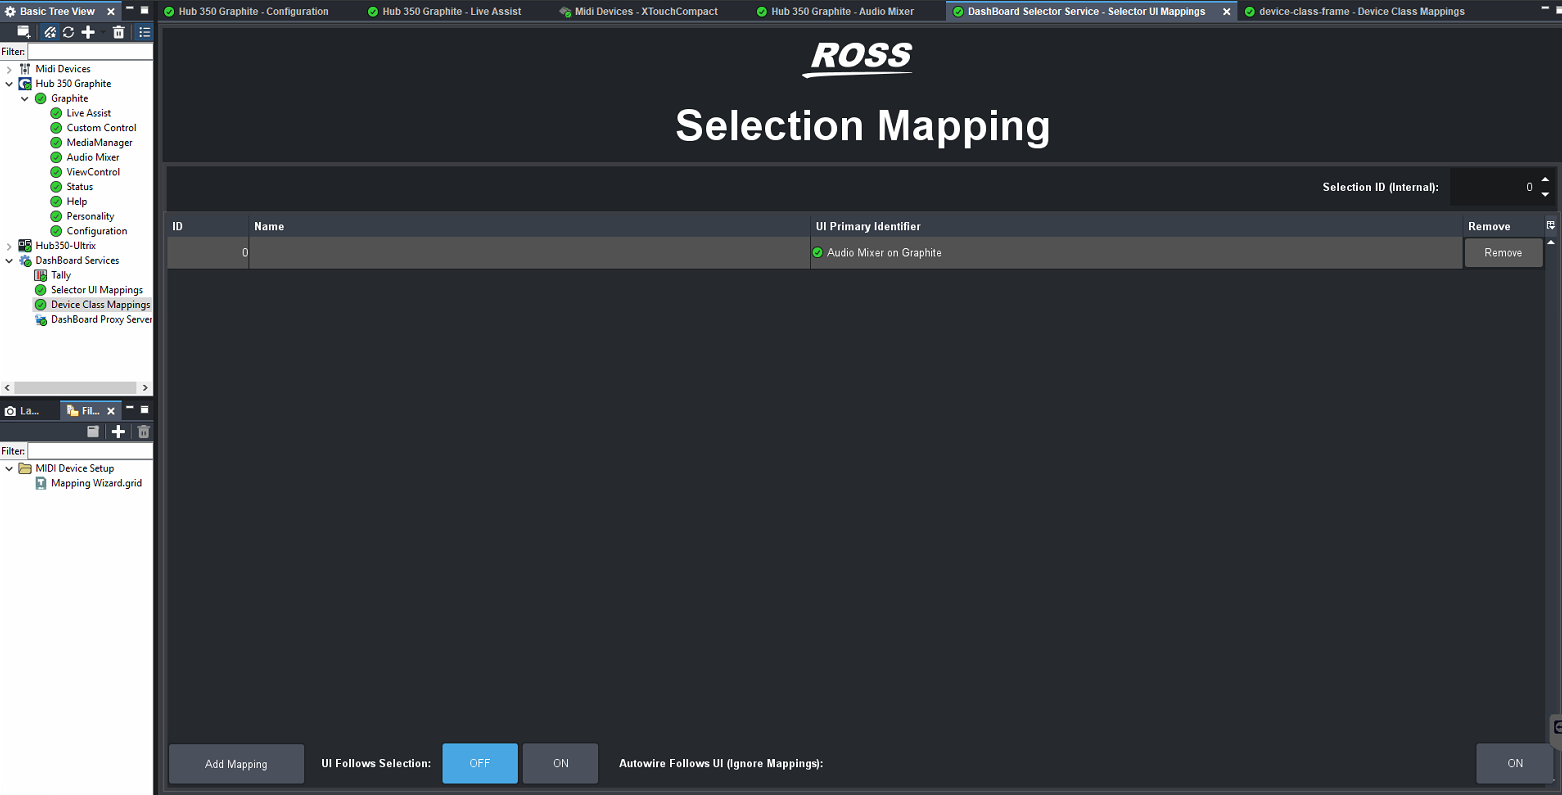Open Audio Mixer from the tree

tap(93, 157)
